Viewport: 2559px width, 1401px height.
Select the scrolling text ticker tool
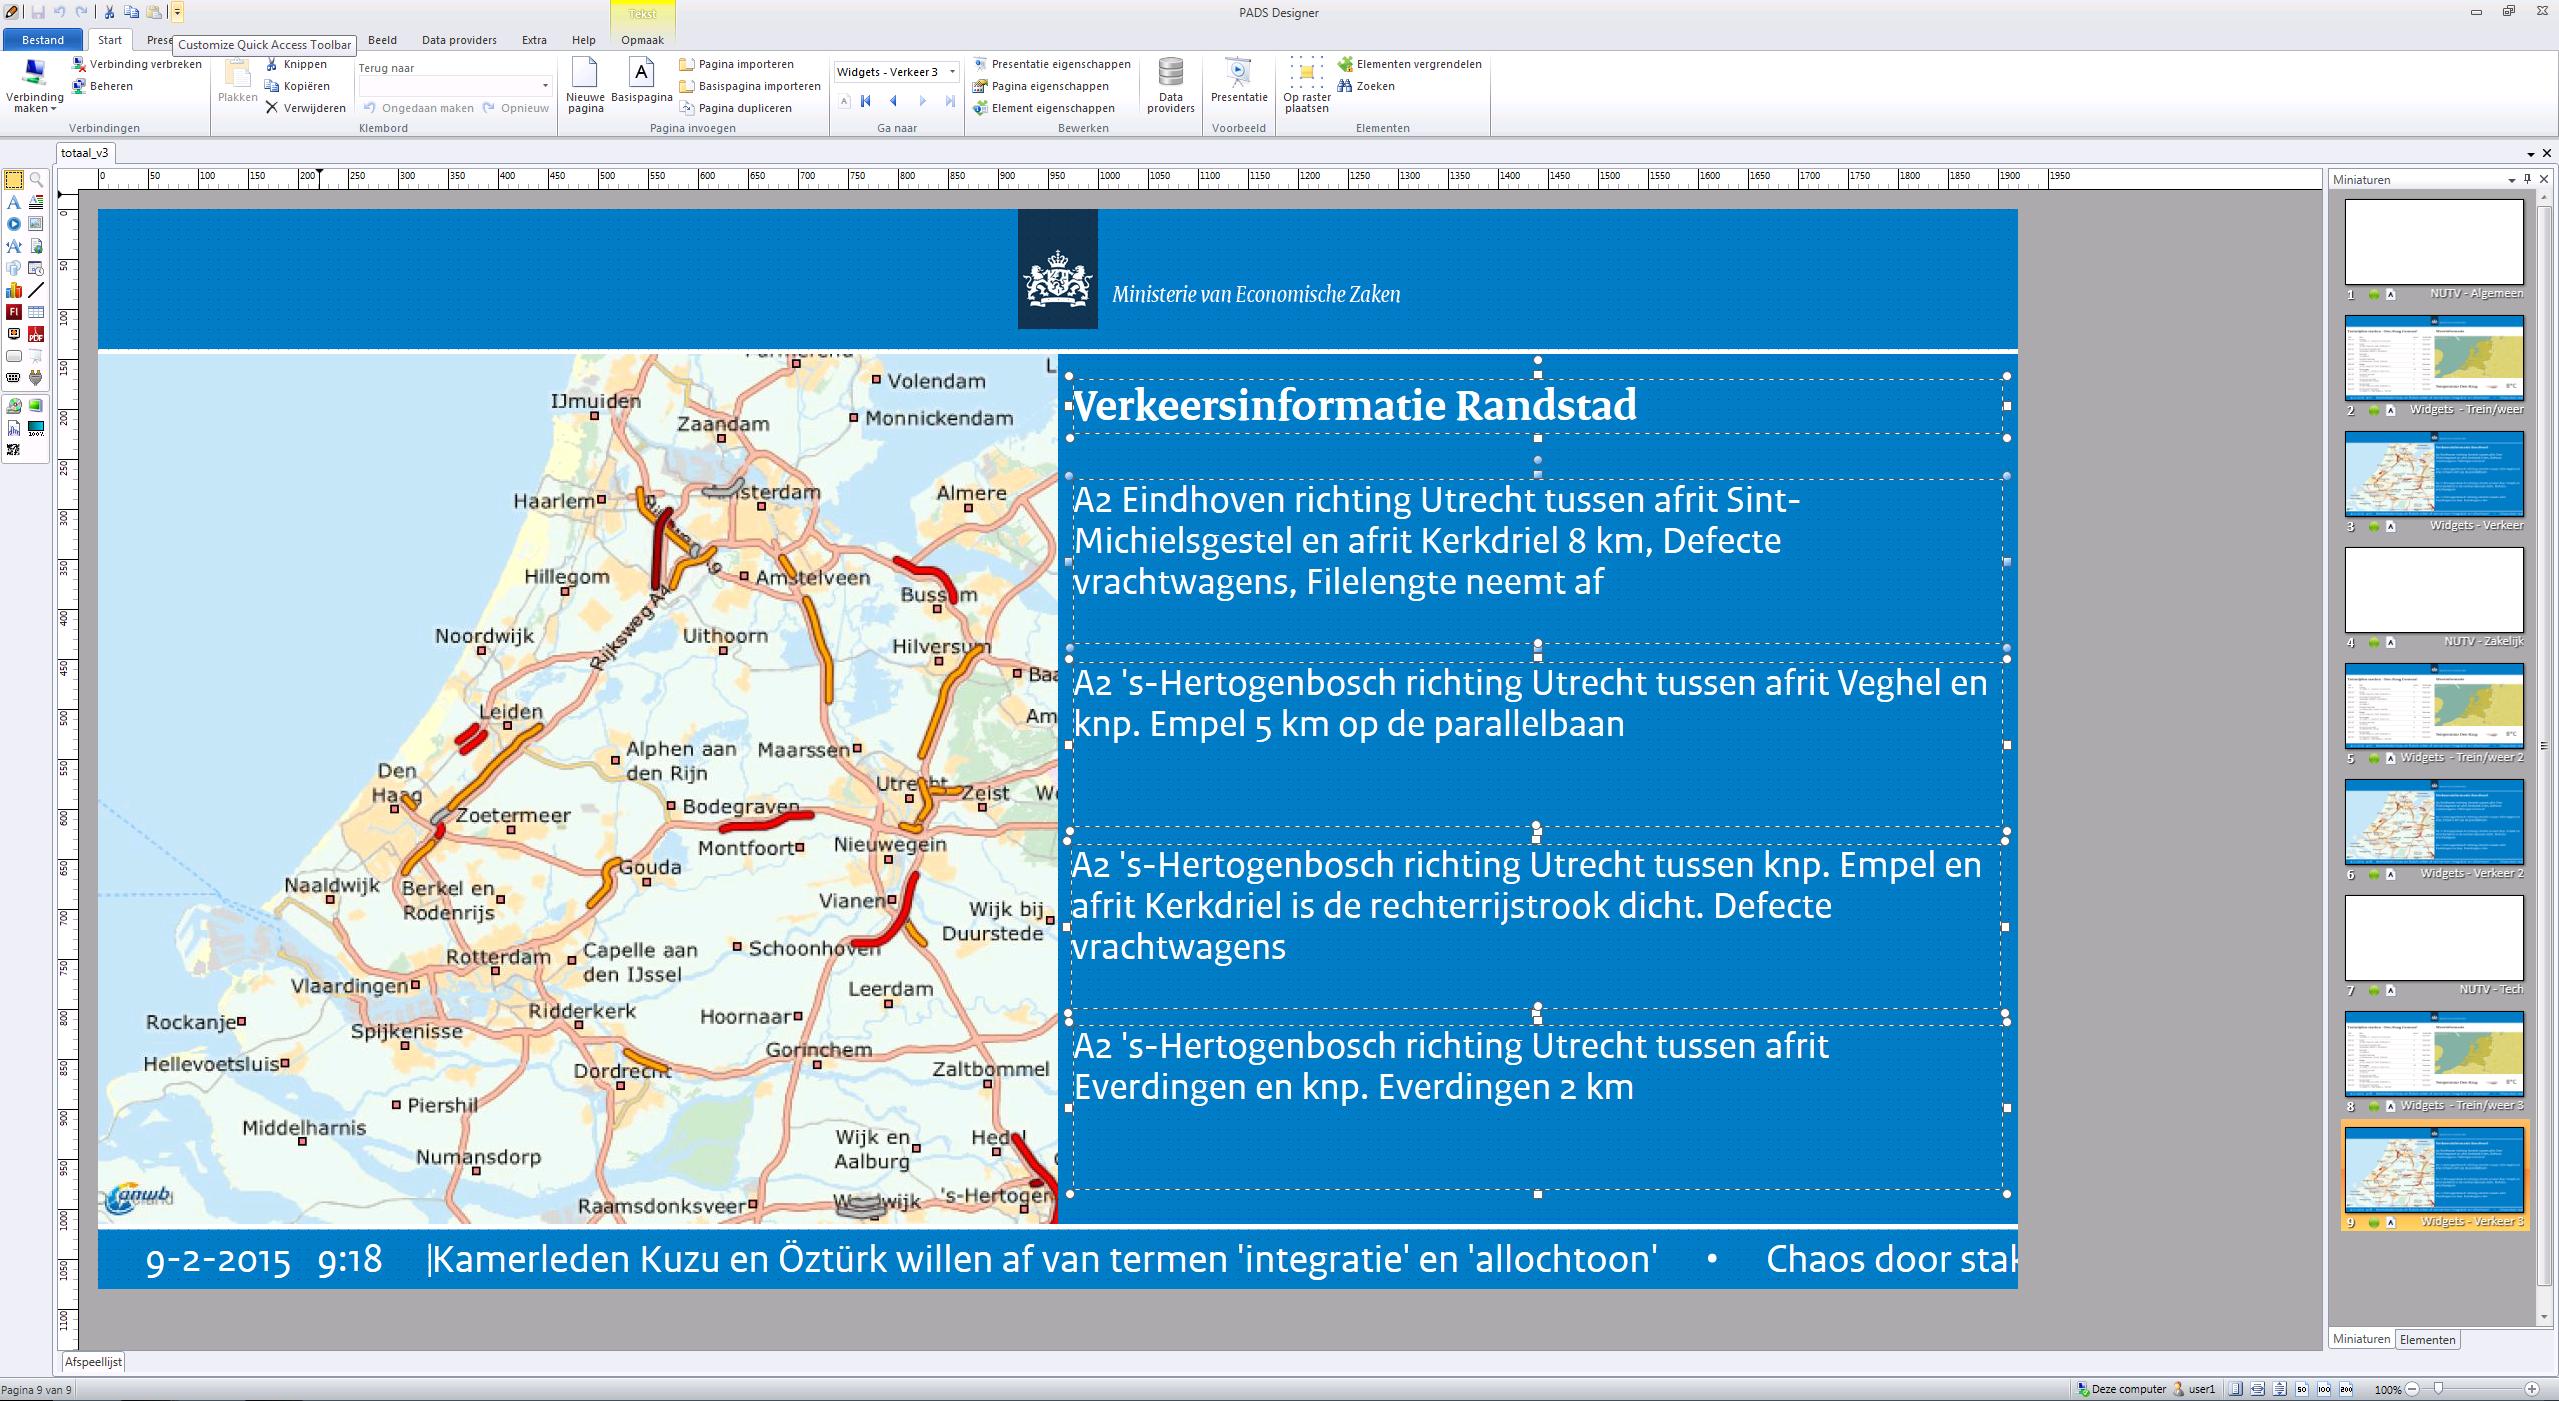tap(14, 246)
